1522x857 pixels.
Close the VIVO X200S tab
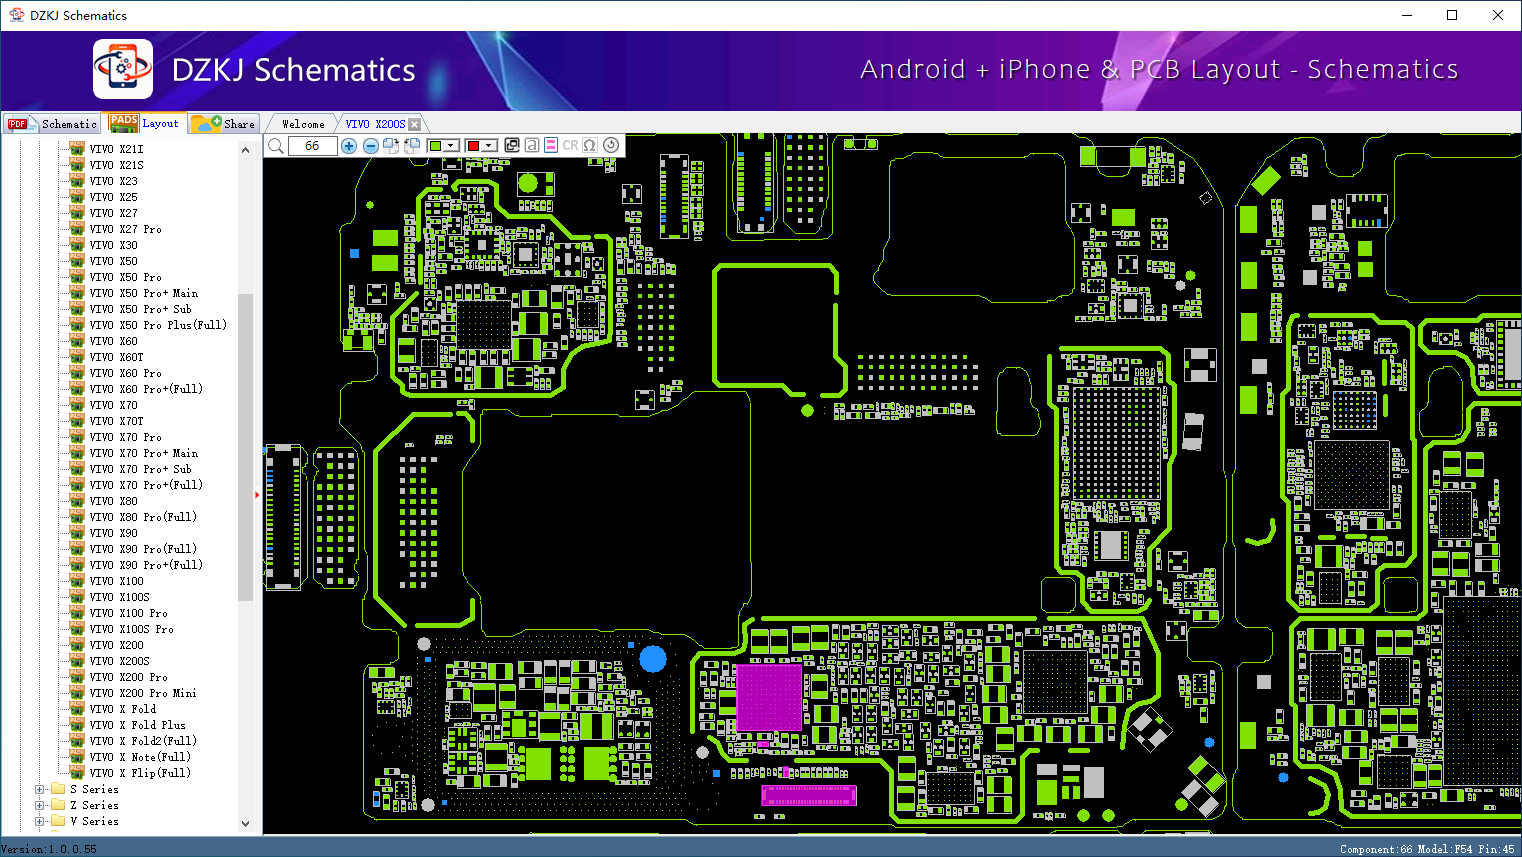pos(415,124)
